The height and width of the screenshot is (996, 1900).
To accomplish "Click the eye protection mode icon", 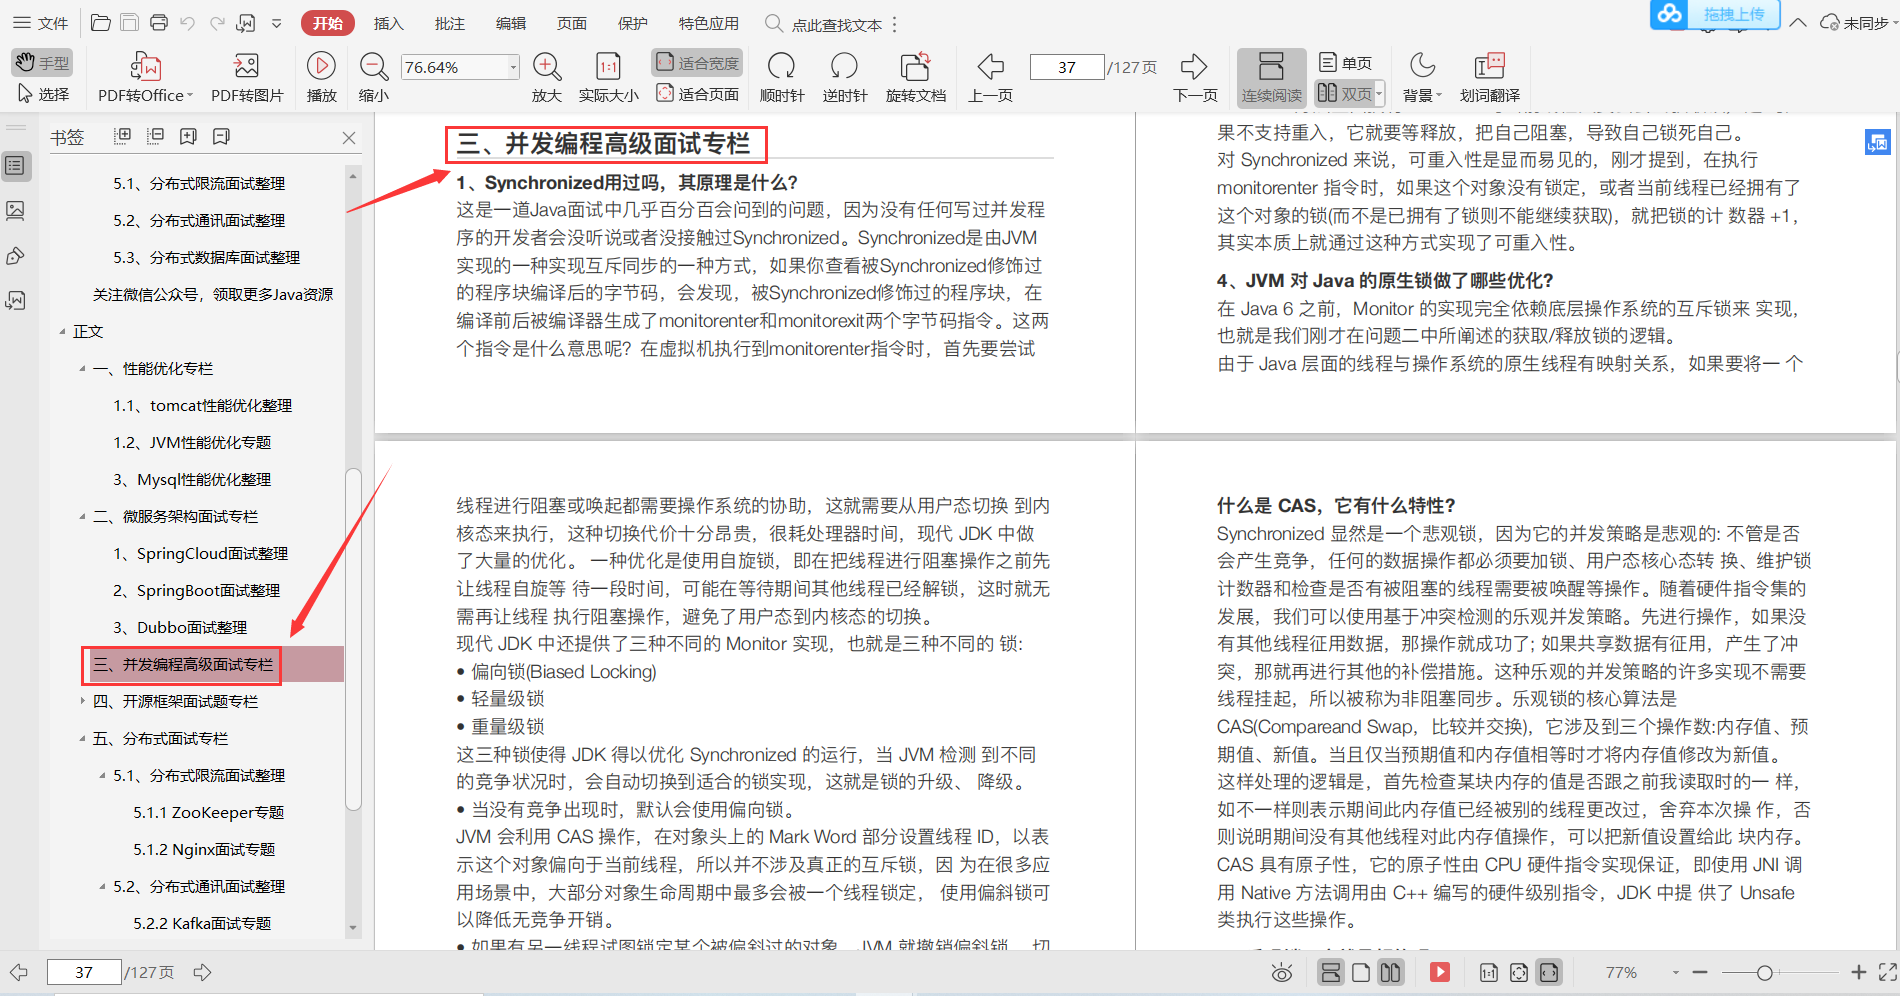I will click(x=1281, y=972).
